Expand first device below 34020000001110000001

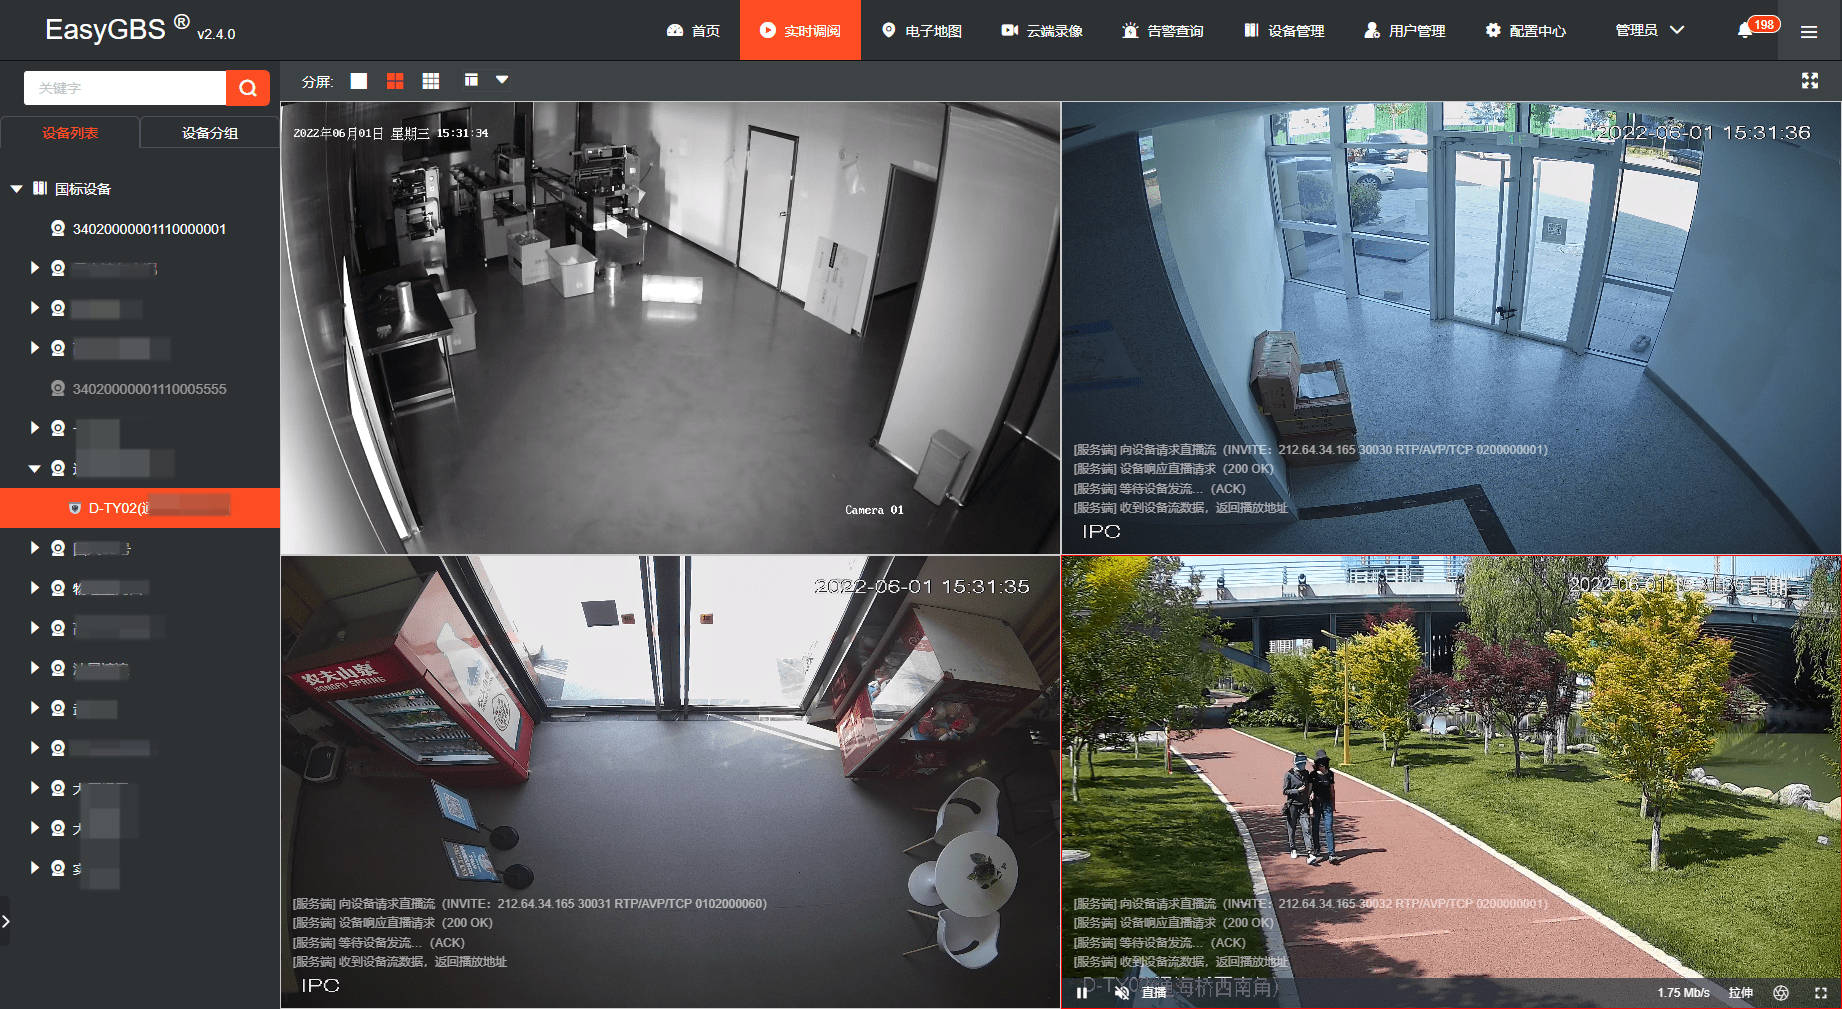pos(34,268)
